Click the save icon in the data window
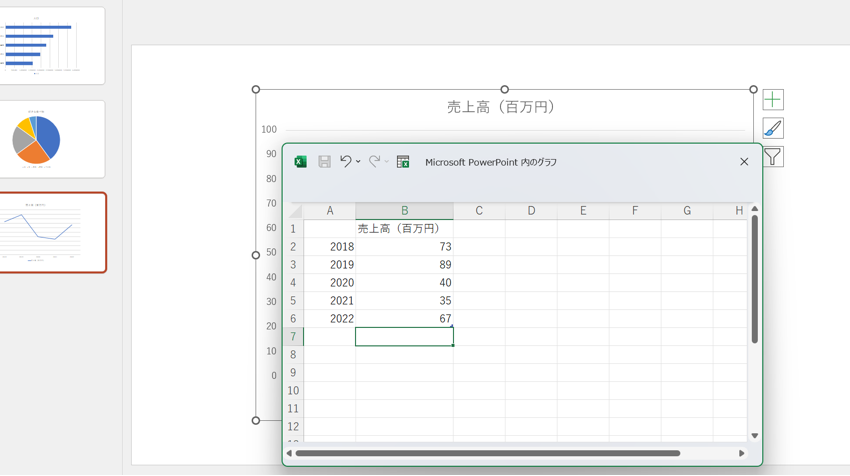This screenshot has width=850, height=476. 324,162
